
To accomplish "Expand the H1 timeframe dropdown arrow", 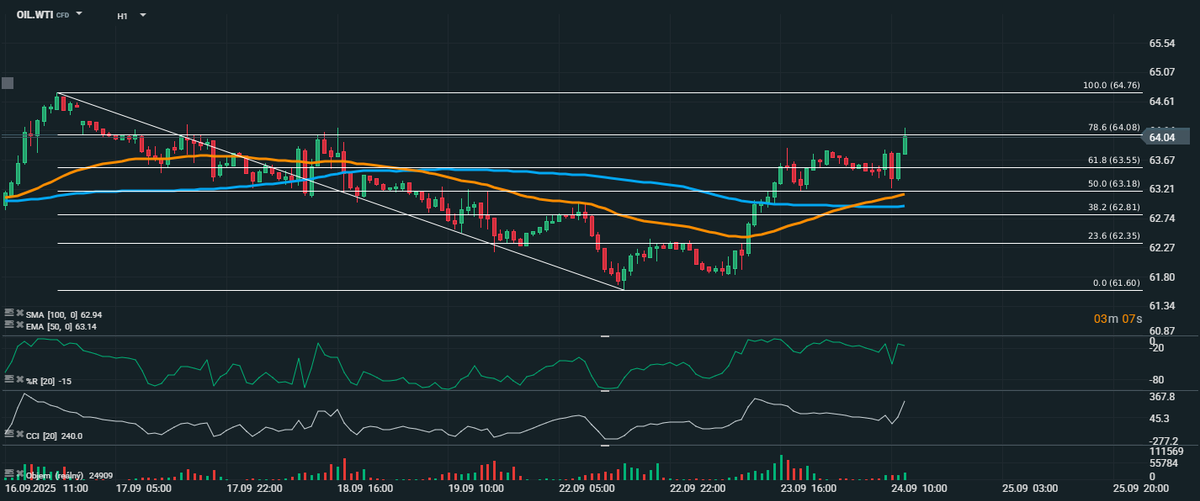I will (x=143, y=16).
